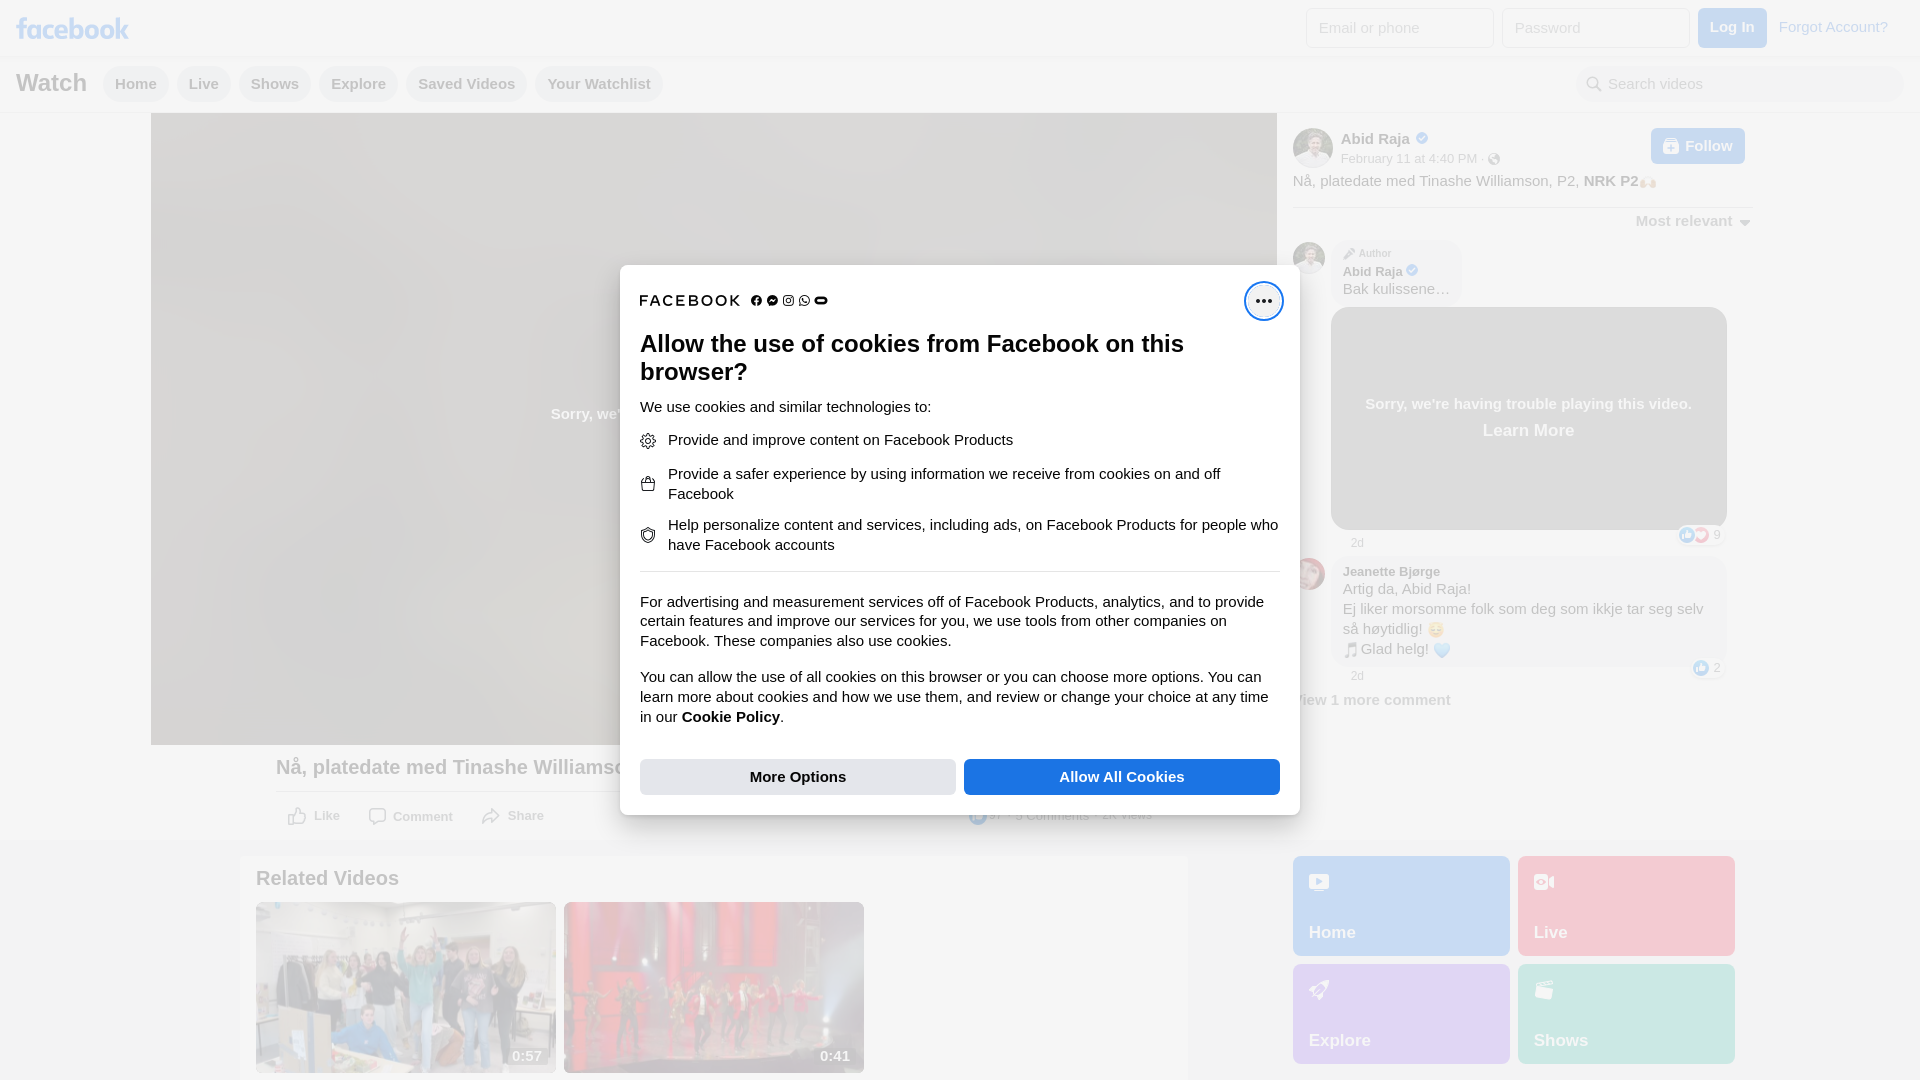
Task: Click View 1 more comment
Action: coord(1372,700)
